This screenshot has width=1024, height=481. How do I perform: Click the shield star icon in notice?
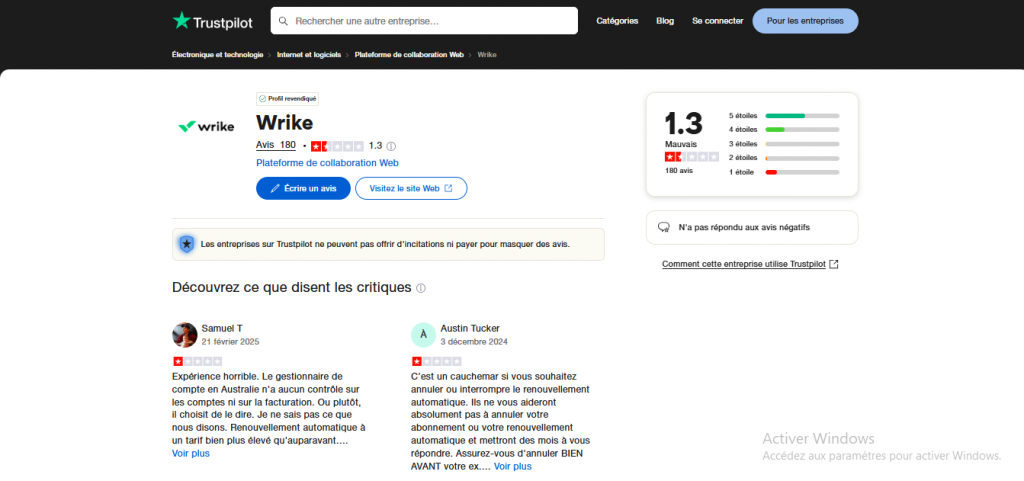(187, 244)
